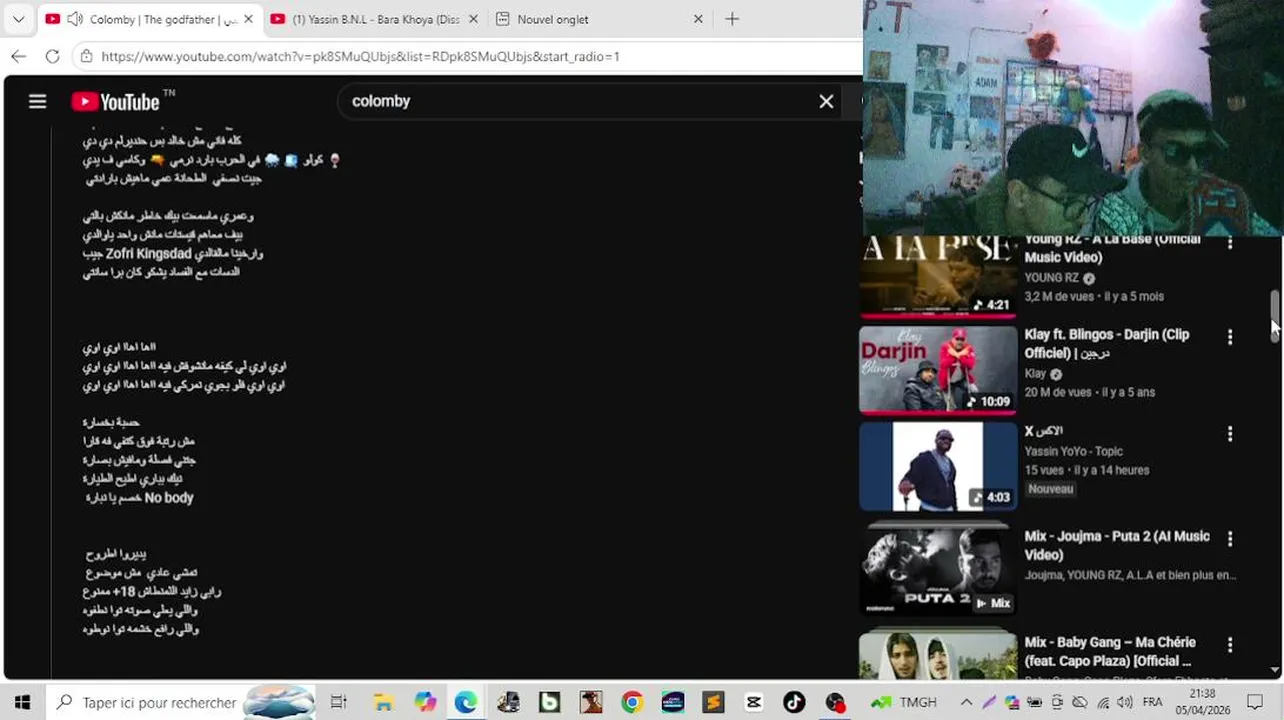Close the 'Colomby | The godfather' tab
The image size is (1284, 720).
tap(248, 19)
